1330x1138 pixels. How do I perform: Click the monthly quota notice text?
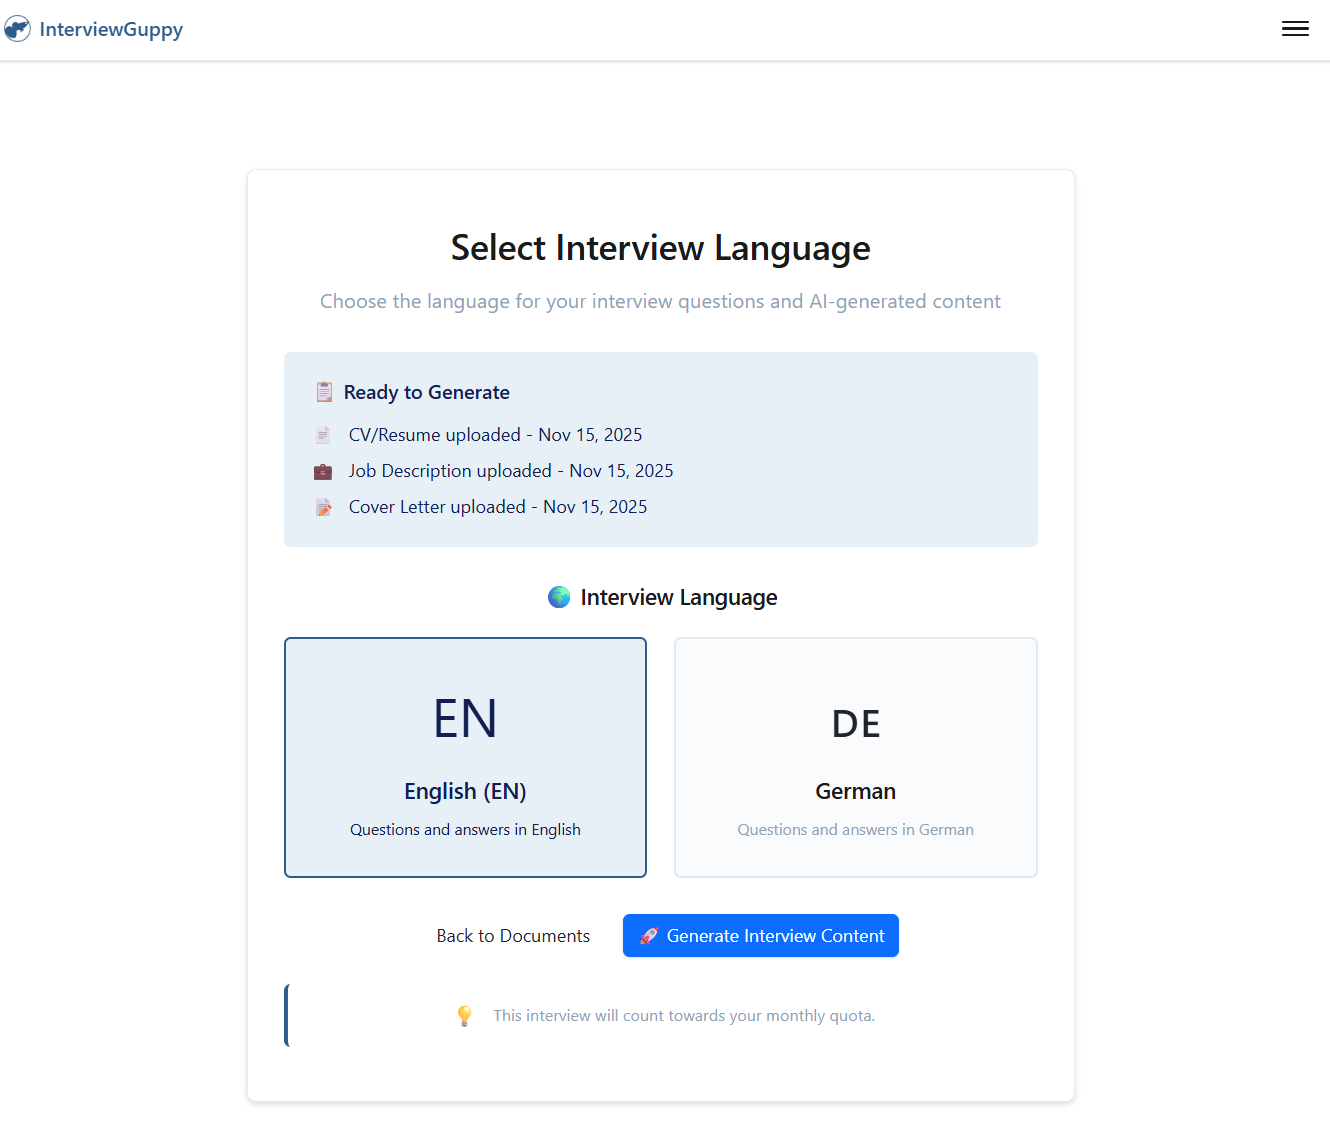pyautogui.click(x=684, y=1014)
